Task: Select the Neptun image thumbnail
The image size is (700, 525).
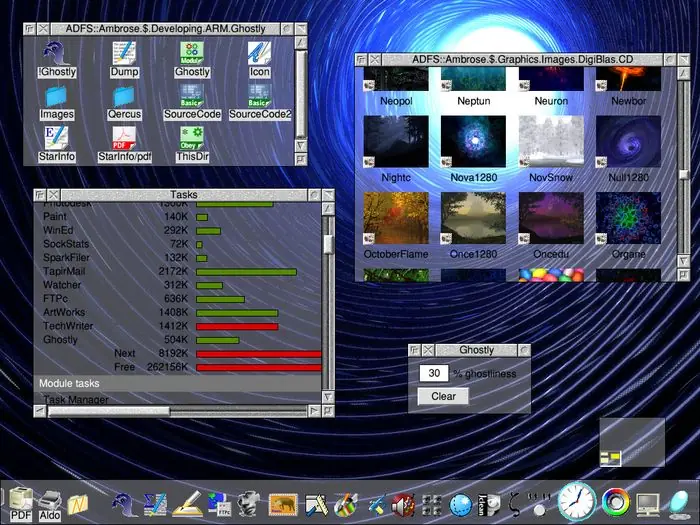Action: pyautogui.click(x=474, y=80)
